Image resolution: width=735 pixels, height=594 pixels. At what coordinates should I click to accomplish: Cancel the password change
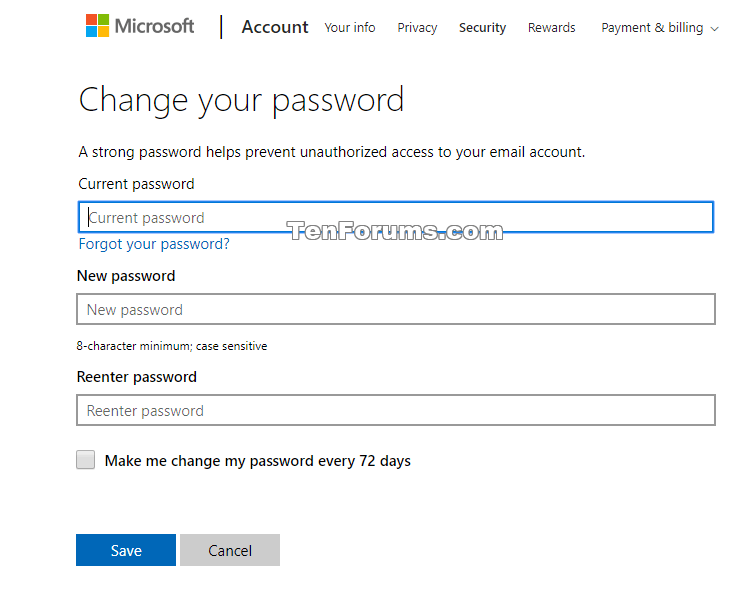pyautogui.click(x=230, y=550)
